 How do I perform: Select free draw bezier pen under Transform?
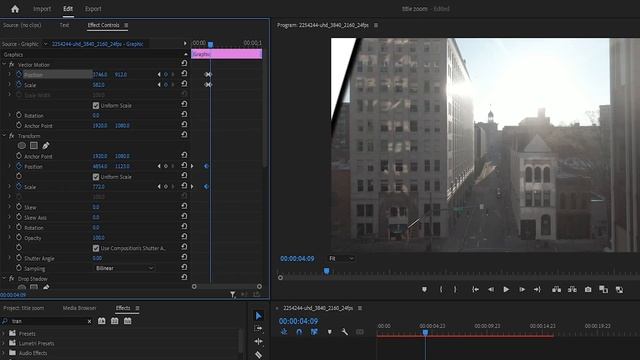pos(46,145)
